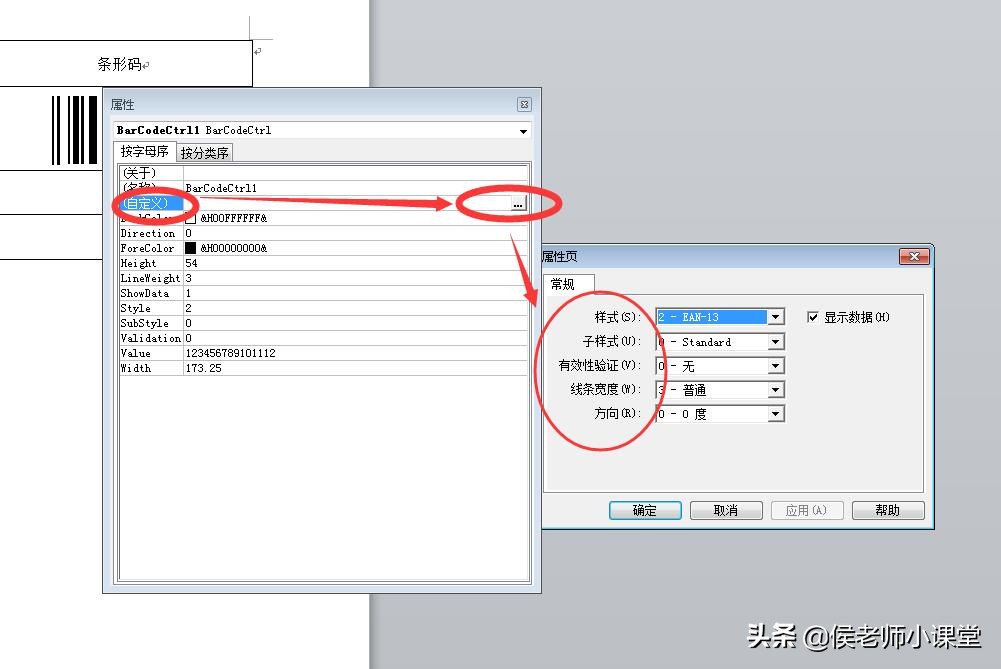This screenshot has height=669, width=1001.
Task: Expand the 样式 dropdown arrow showing EAN-13
Action: 775,317
